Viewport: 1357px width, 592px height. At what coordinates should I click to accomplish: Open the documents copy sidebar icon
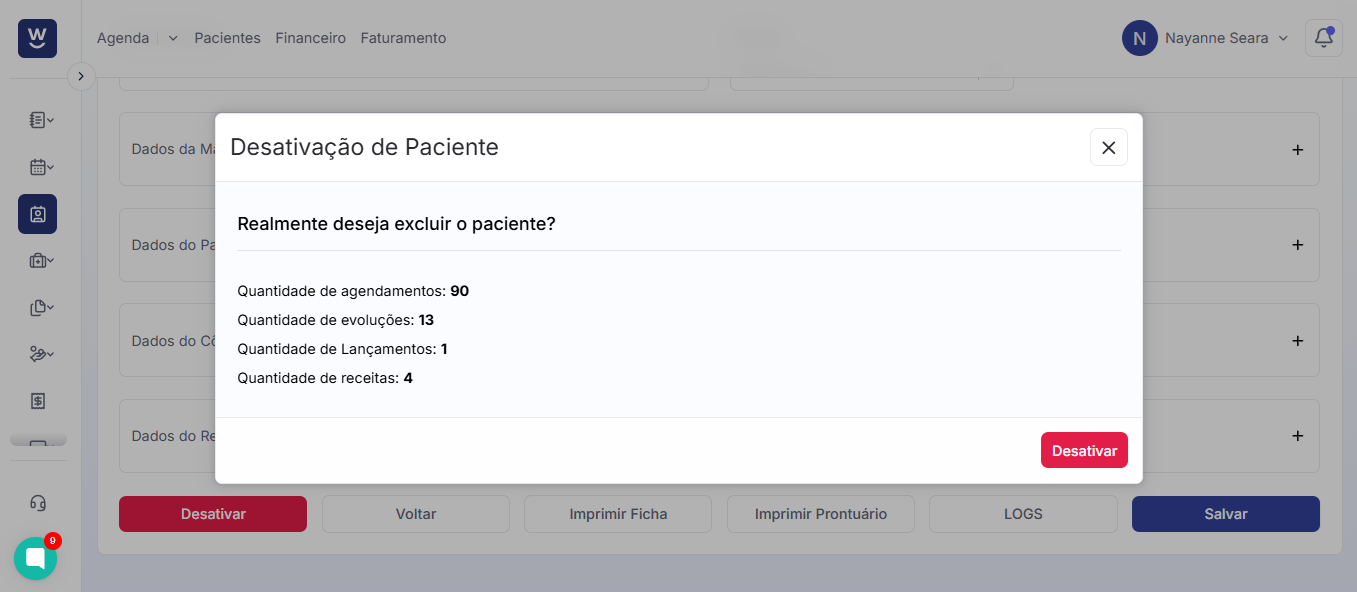38,308
